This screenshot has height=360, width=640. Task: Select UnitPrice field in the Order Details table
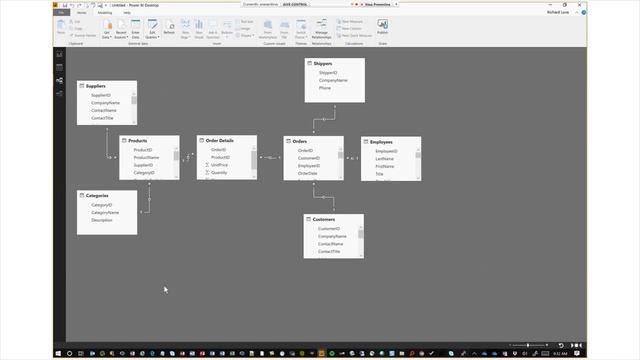click(x=220, y=165)
